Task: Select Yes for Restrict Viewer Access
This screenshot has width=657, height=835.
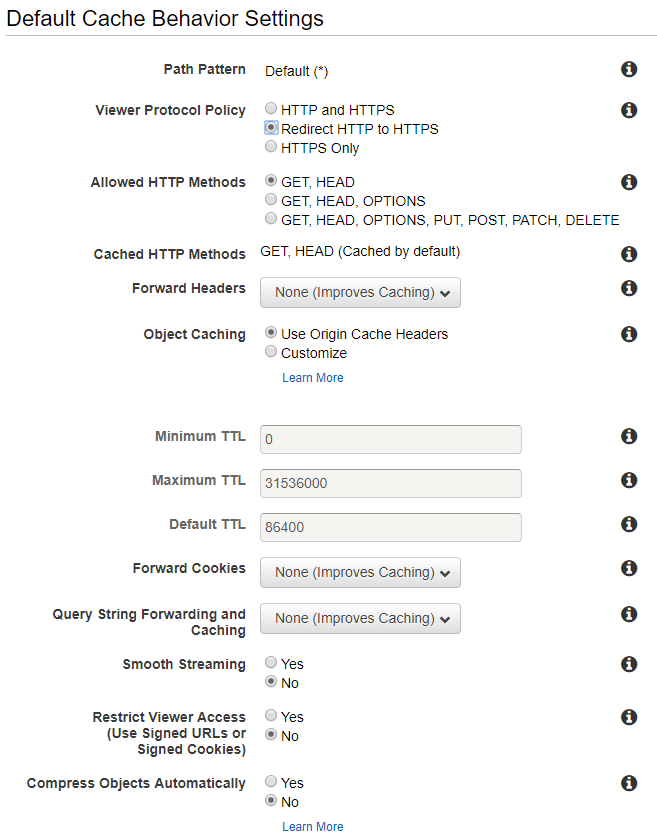Action: coord(271,717)
